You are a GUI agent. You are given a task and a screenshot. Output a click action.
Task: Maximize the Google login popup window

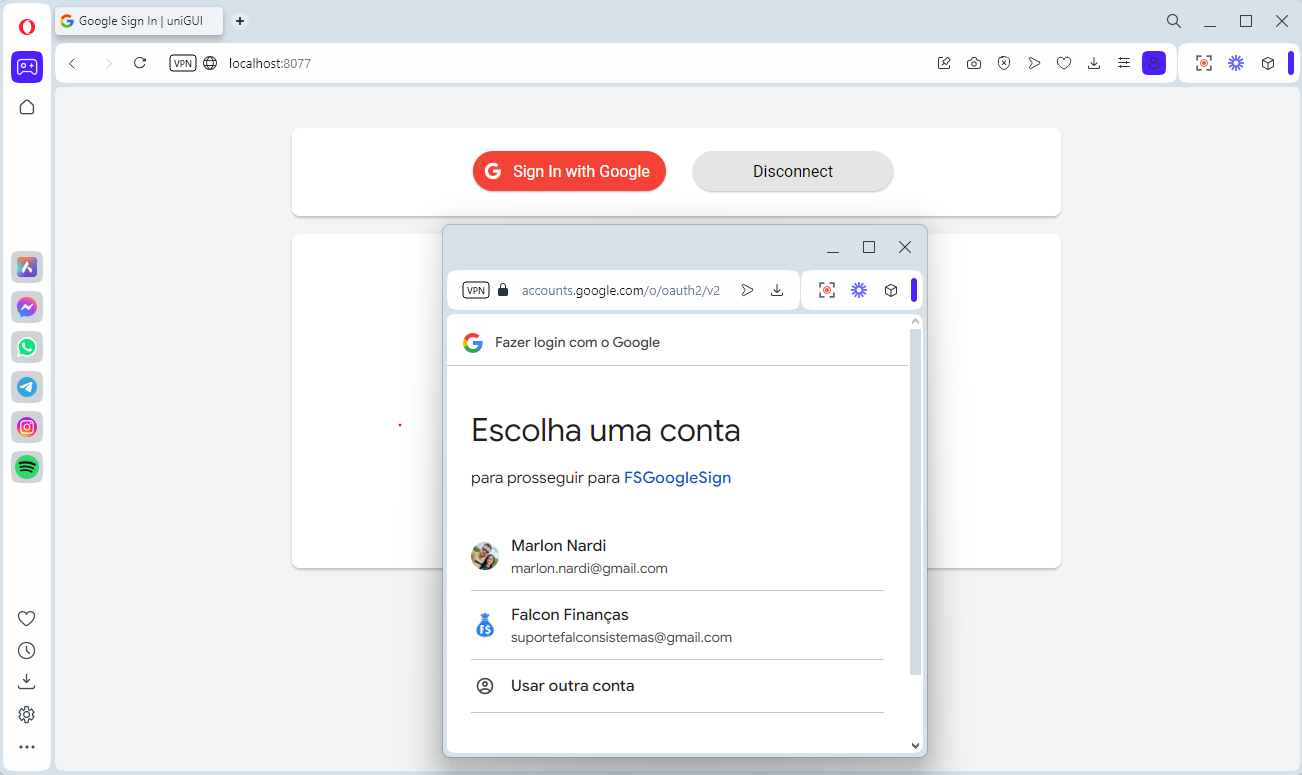(869, 247)
